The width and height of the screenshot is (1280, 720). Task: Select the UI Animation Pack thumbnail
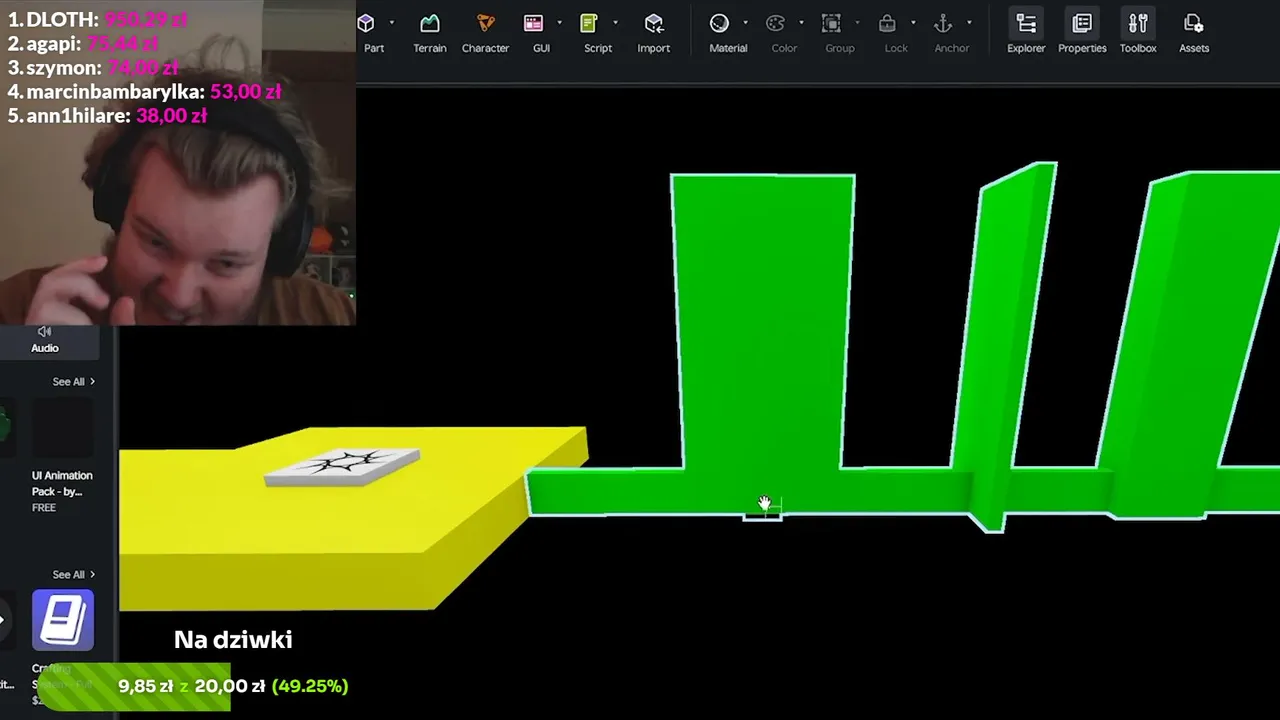pyautogui.click(x=63, y=429)
